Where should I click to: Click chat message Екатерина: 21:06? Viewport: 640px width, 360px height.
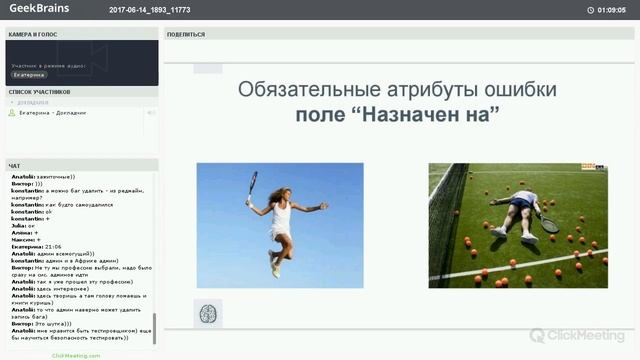pos(36,247)
